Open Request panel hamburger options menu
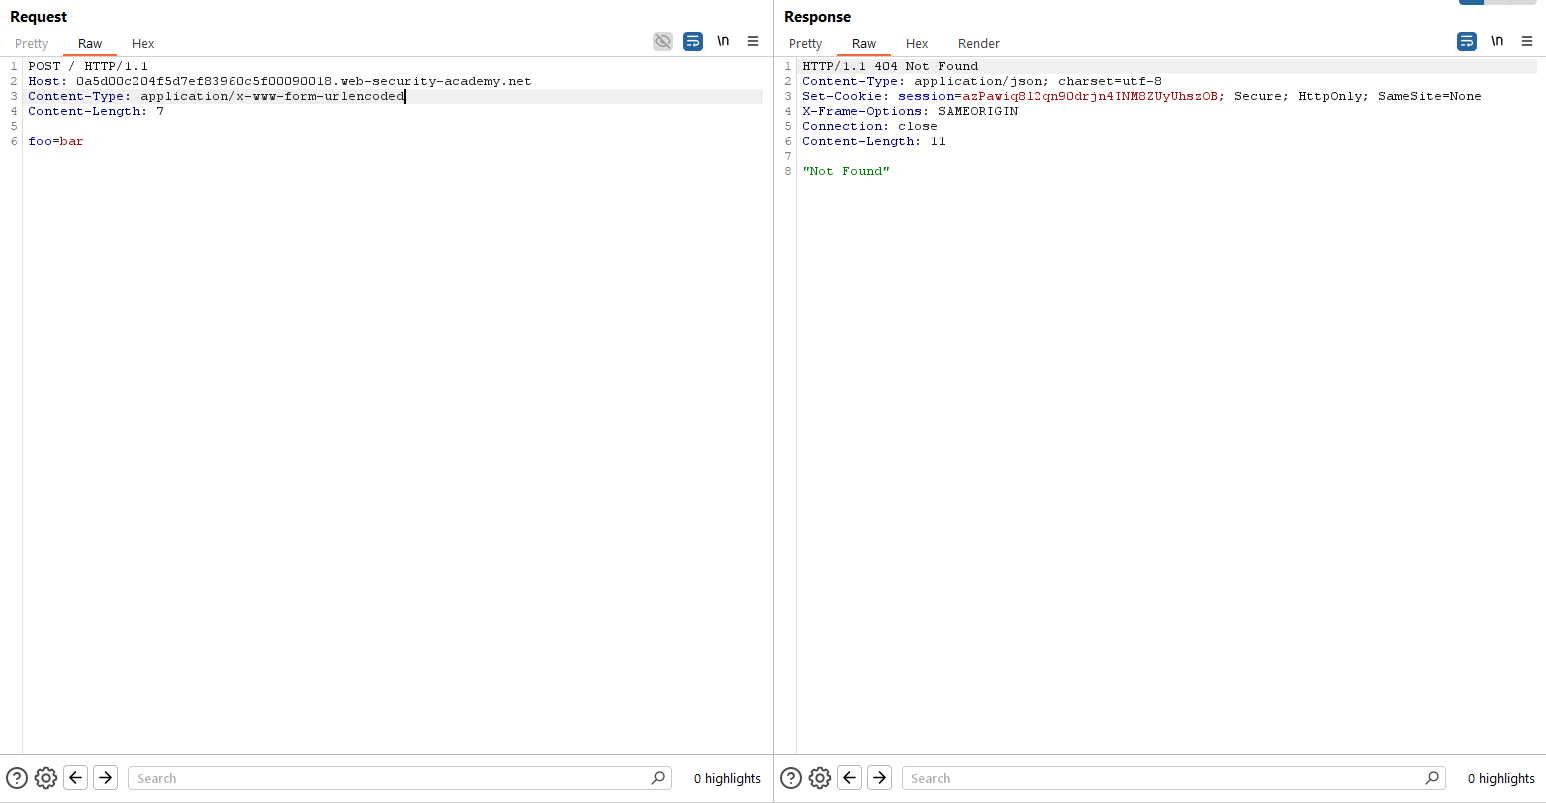1546x803 pixels. coord(753,41)
